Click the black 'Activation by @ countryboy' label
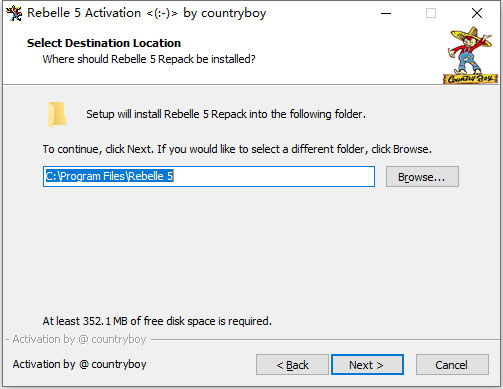The width and height of the screenshot is (503, 389). (80, 364)
